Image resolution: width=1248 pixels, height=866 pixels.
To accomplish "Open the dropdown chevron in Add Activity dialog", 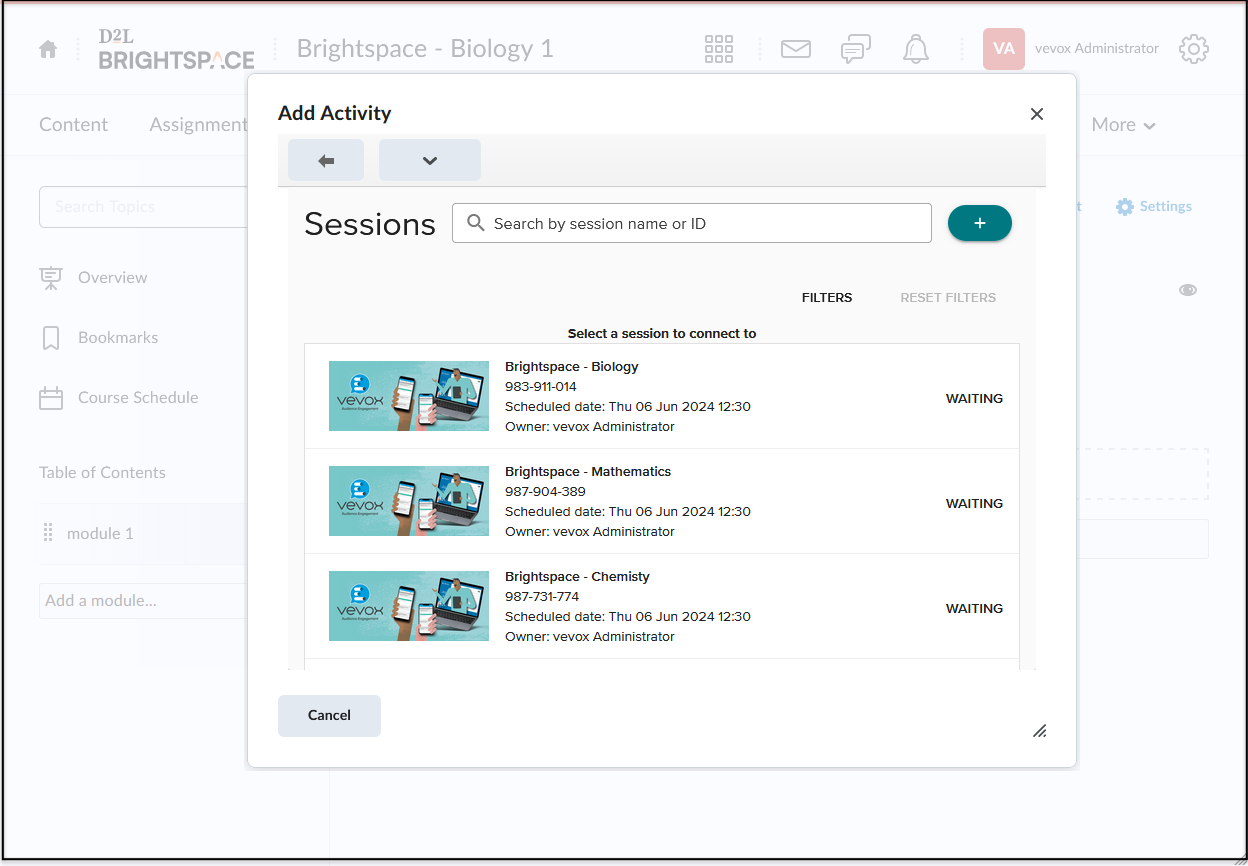I will pyautogui.click(x=429, y=159).
